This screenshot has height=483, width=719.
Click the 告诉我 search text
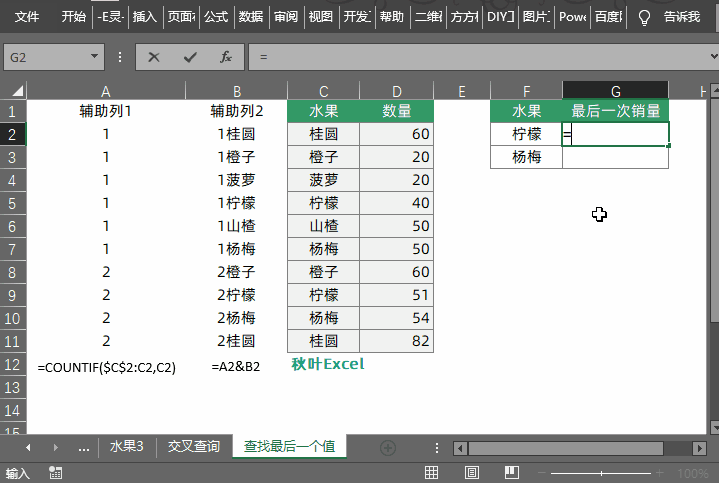coord(681,17)
